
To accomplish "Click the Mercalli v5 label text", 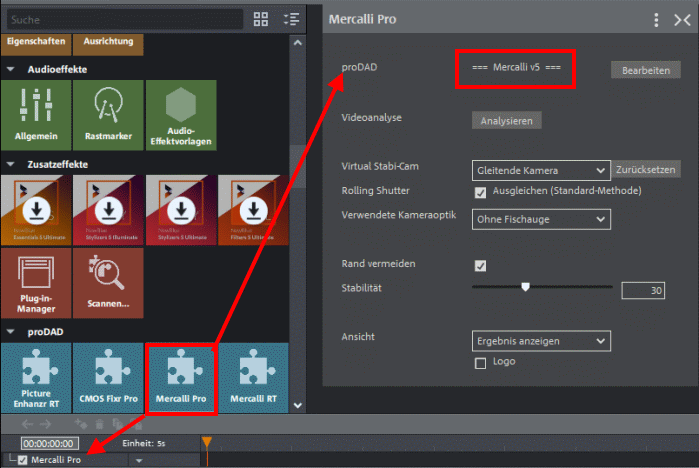I will [516, 67].
